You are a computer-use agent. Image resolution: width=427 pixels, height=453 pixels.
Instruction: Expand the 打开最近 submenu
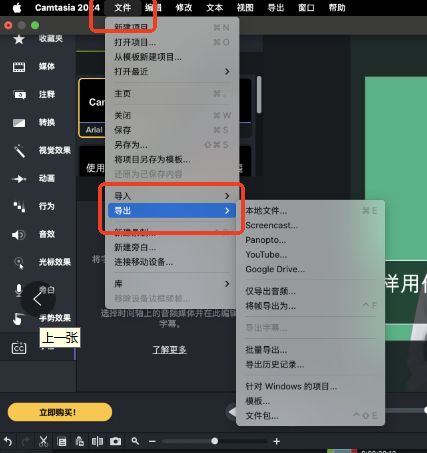(x=172, y=72)
